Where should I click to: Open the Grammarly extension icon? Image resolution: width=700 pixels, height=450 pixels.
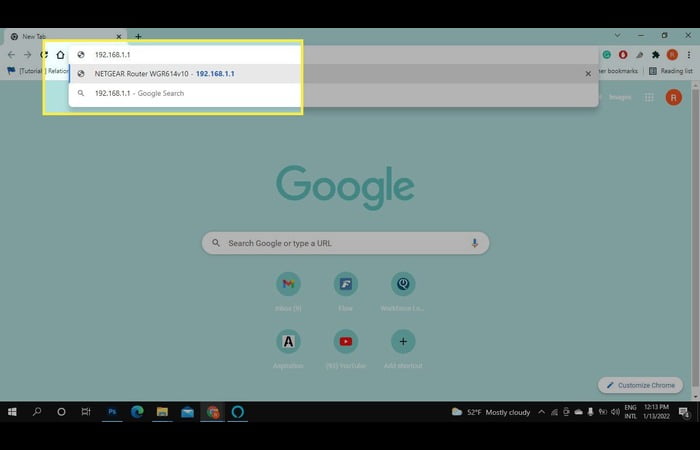coord(607,54)
